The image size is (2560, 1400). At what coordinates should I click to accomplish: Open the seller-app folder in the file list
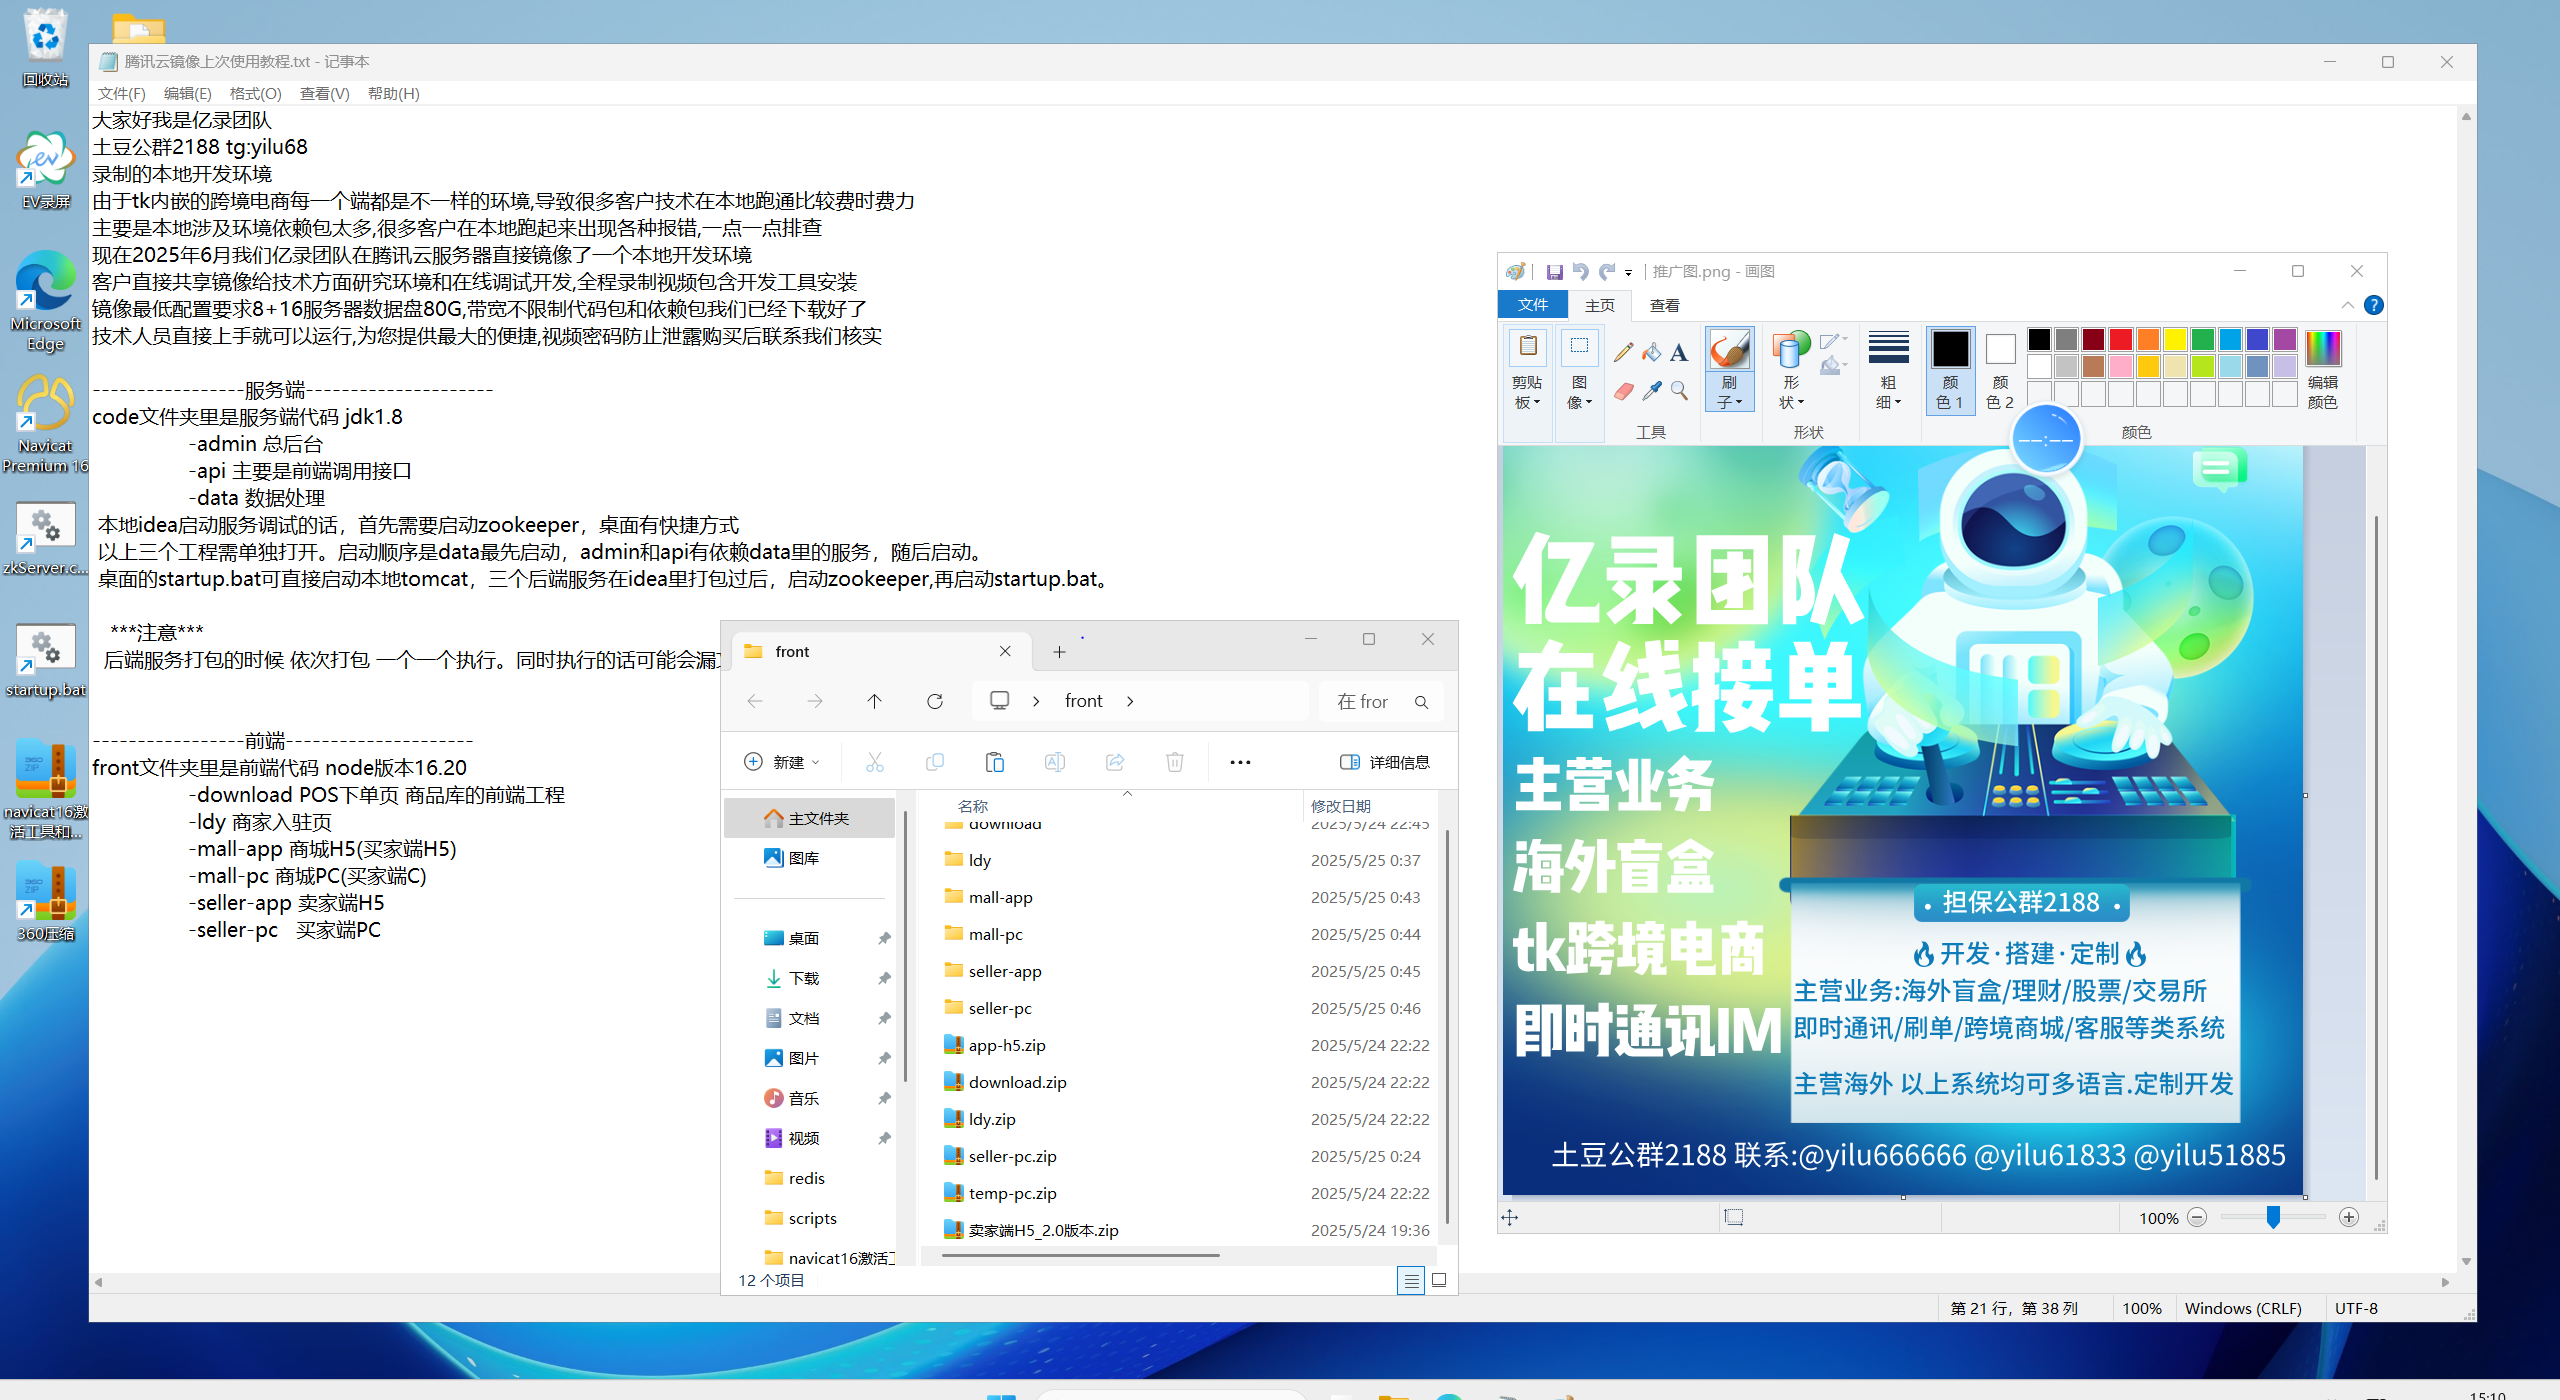tap(1004, 971)
